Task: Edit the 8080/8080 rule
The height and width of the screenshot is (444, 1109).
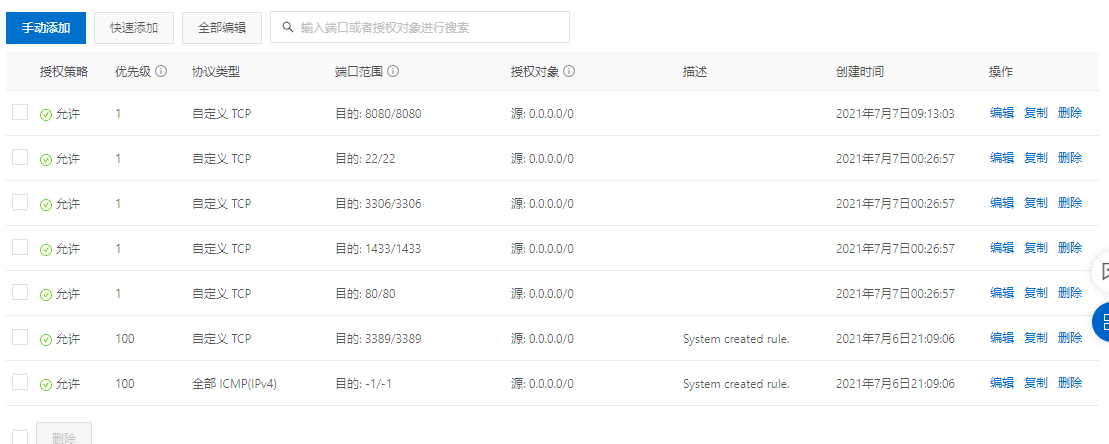Action: click(1001, 113)
